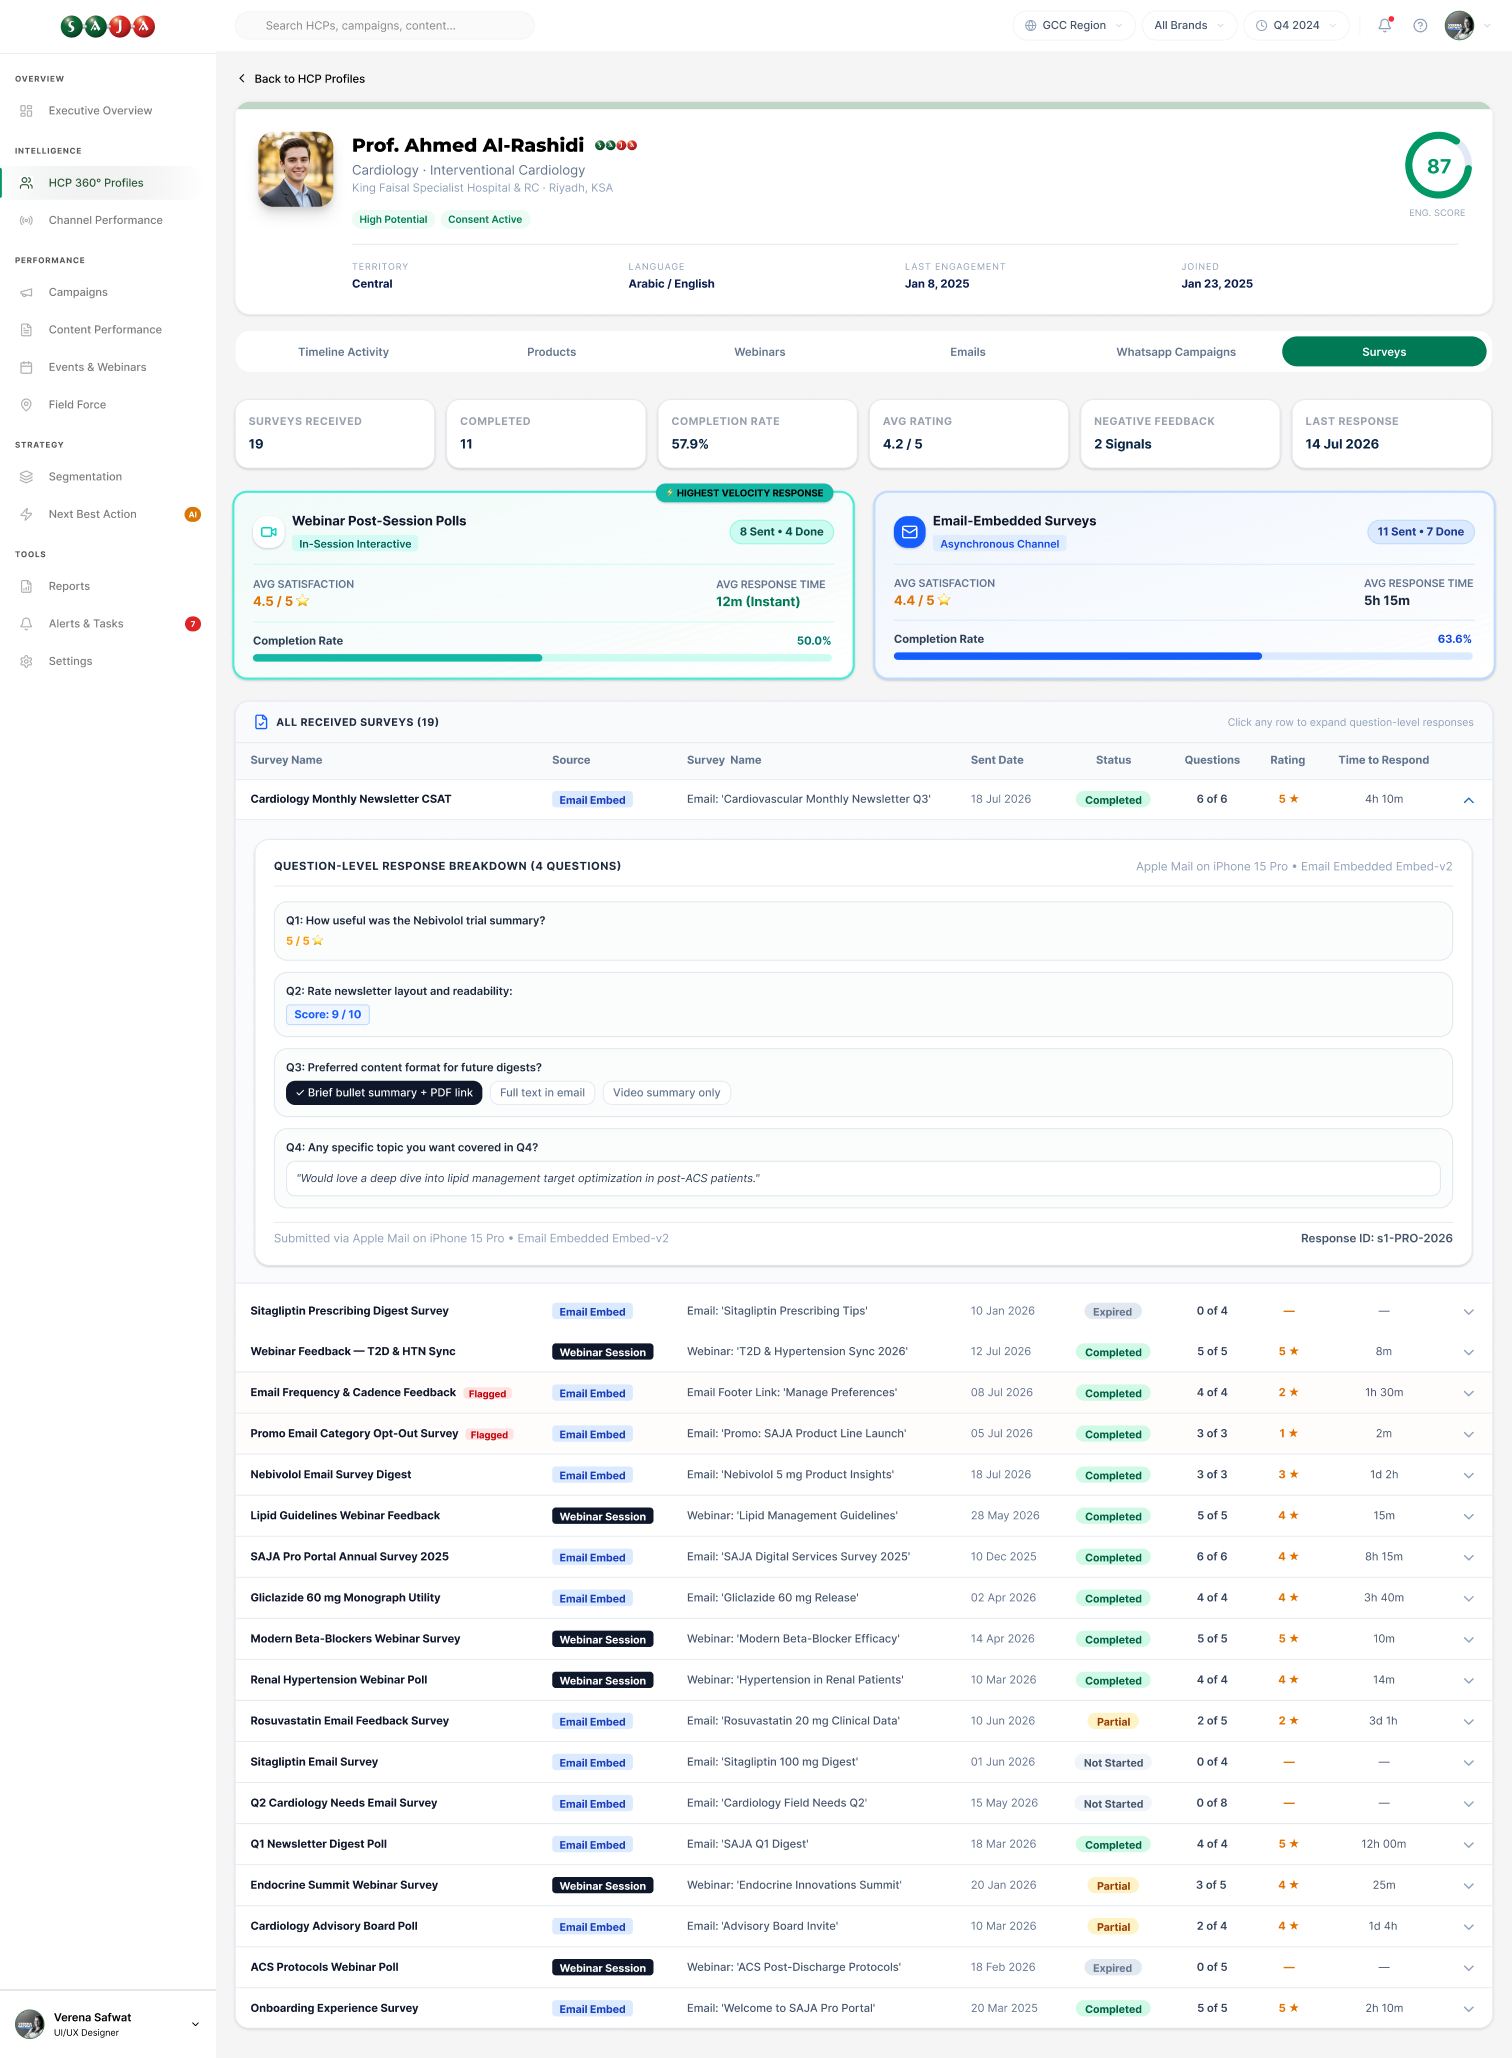
Task: Click Next Best Action lightning icon
Action: [x=26, y=514]
